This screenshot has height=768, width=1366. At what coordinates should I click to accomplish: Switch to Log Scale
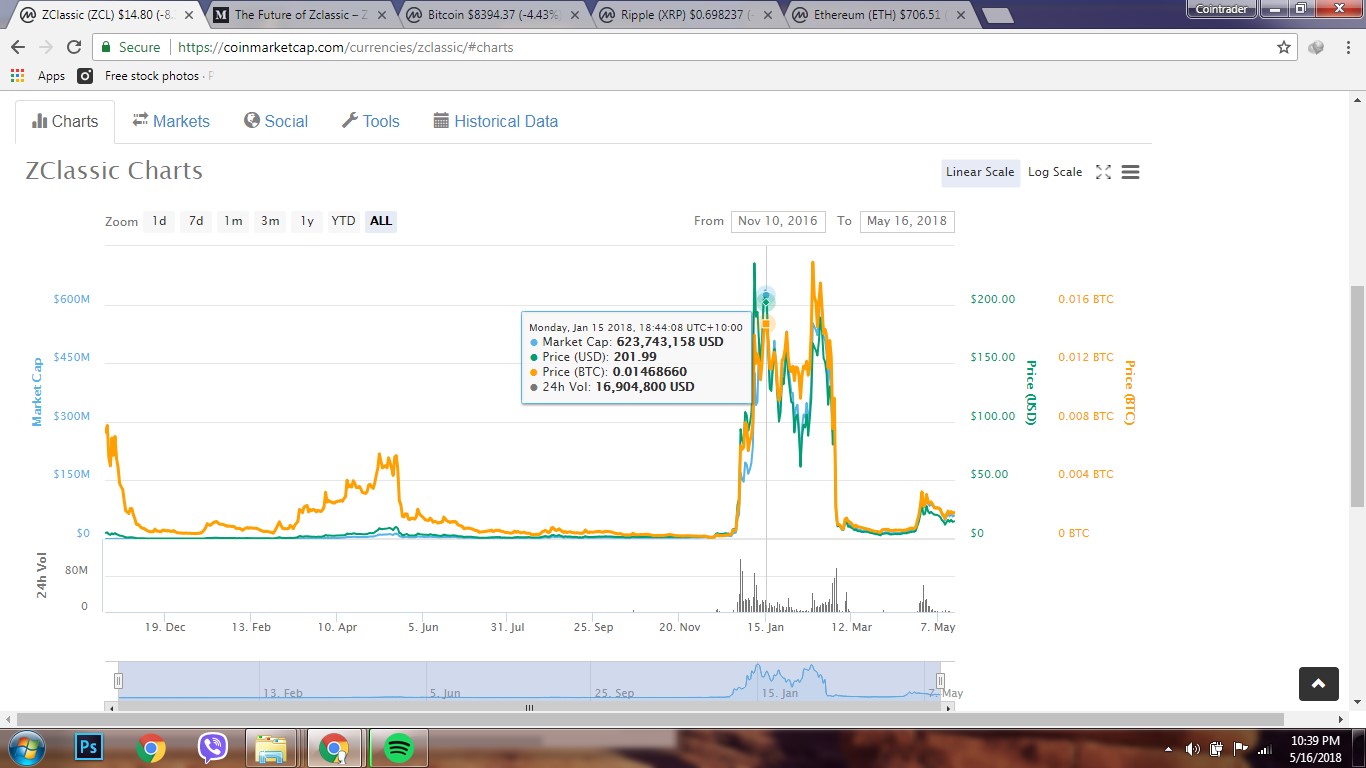1055,172
